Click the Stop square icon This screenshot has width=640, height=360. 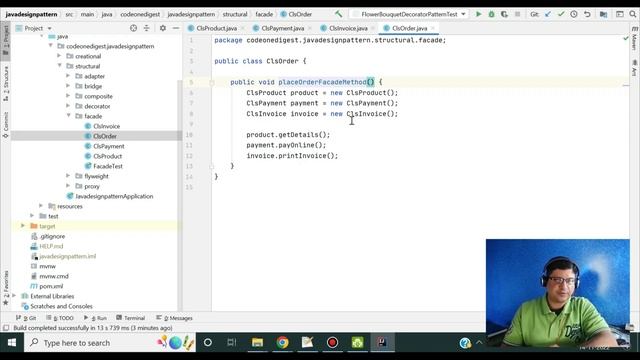tap(518, 14)
